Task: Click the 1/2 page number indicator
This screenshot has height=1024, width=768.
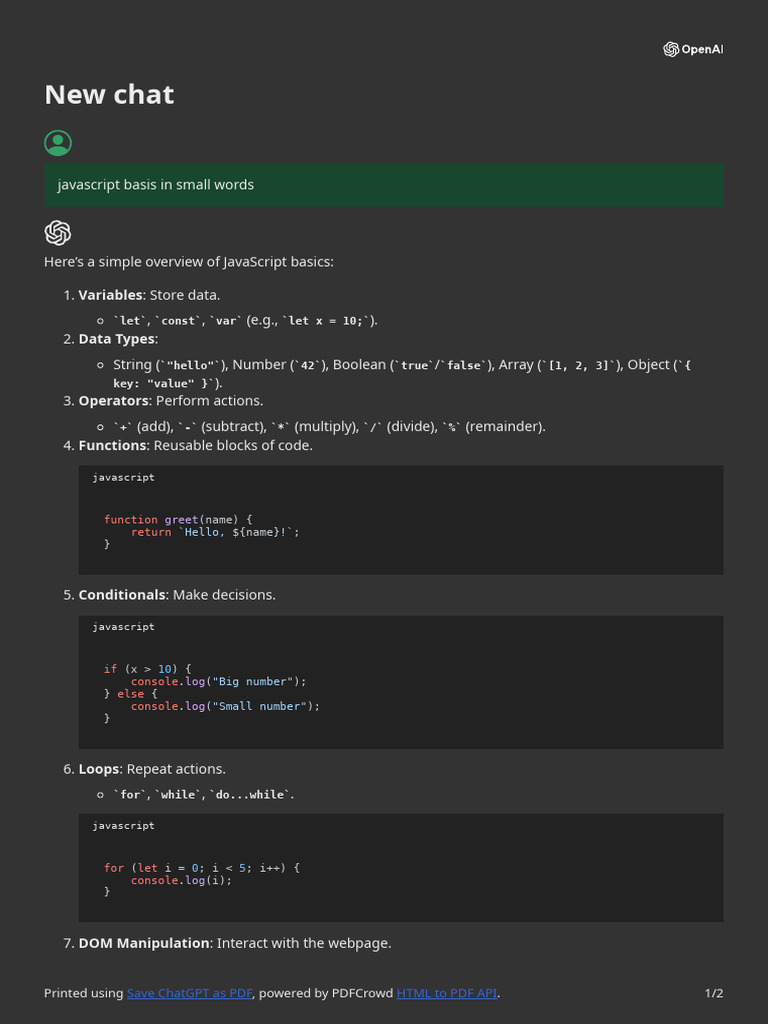Action: coord(713,993)
